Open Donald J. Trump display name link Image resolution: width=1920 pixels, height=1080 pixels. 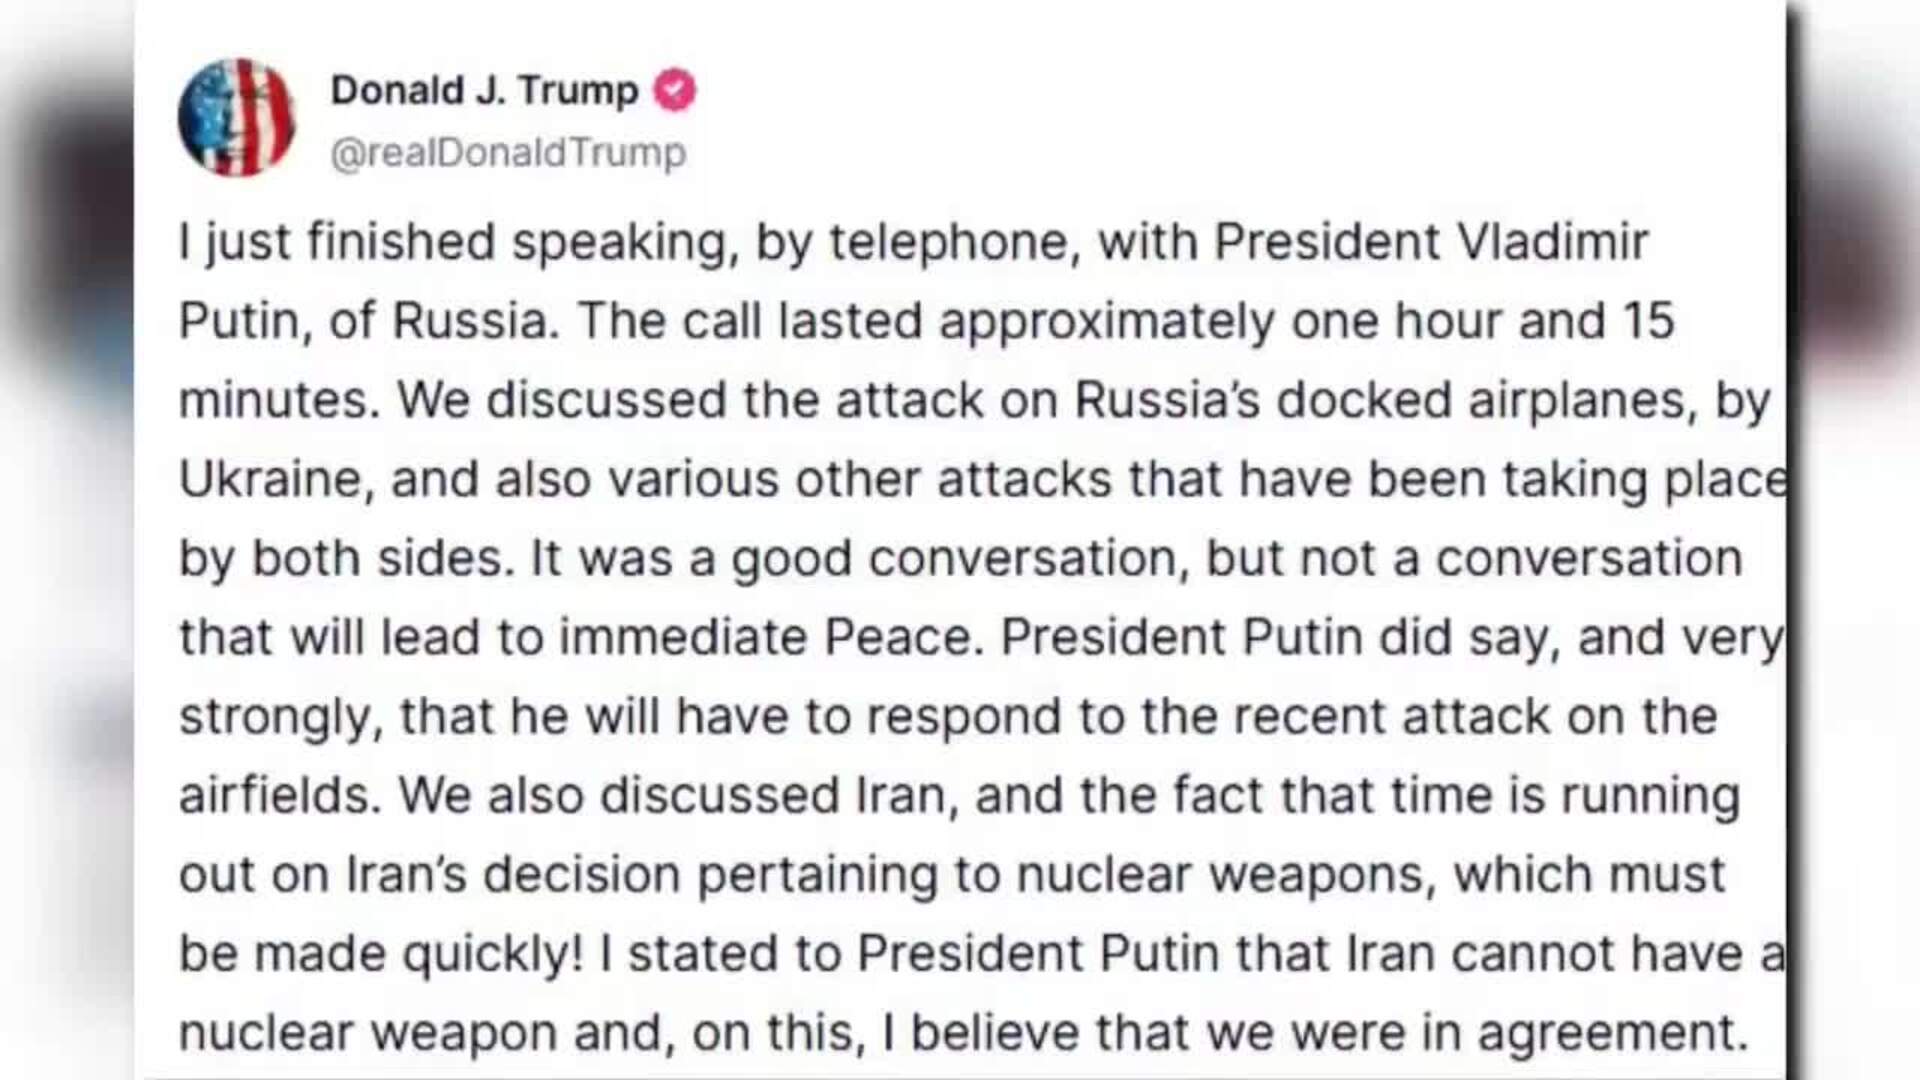click(x=484, y=91)
